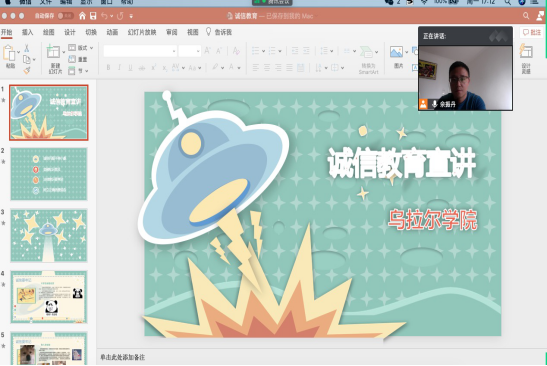Click the Paste clipboard icon
The image size is (547, 366).
click(x=9, y=54)
